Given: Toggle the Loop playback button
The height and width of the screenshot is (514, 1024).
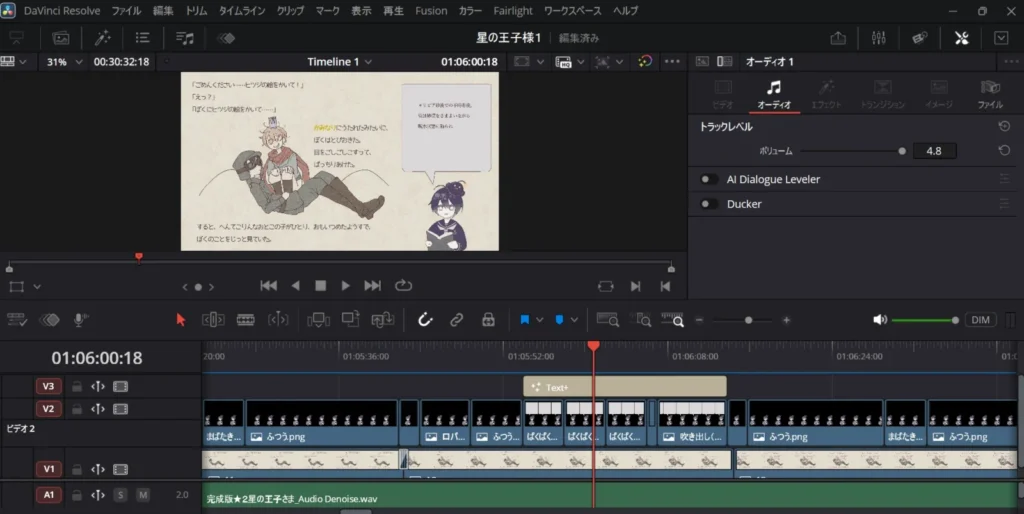Looking at the screenshot, I should point(403,285).
